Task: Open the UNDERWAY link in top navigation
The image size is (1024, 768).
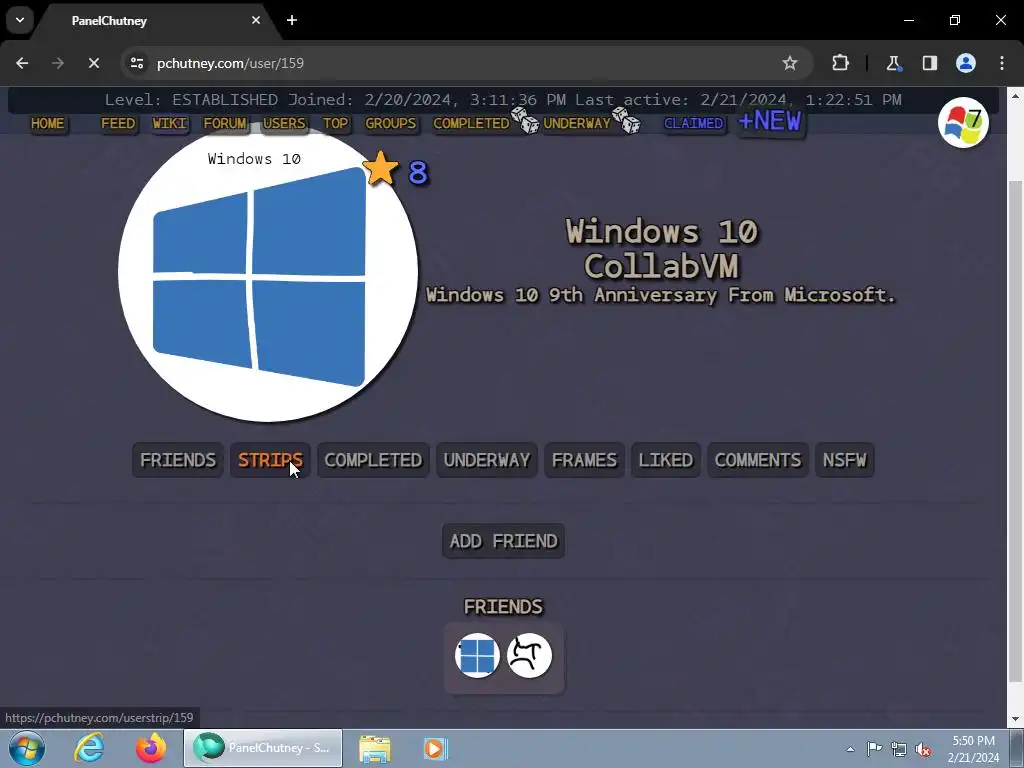Action: (x=577, y=123)
